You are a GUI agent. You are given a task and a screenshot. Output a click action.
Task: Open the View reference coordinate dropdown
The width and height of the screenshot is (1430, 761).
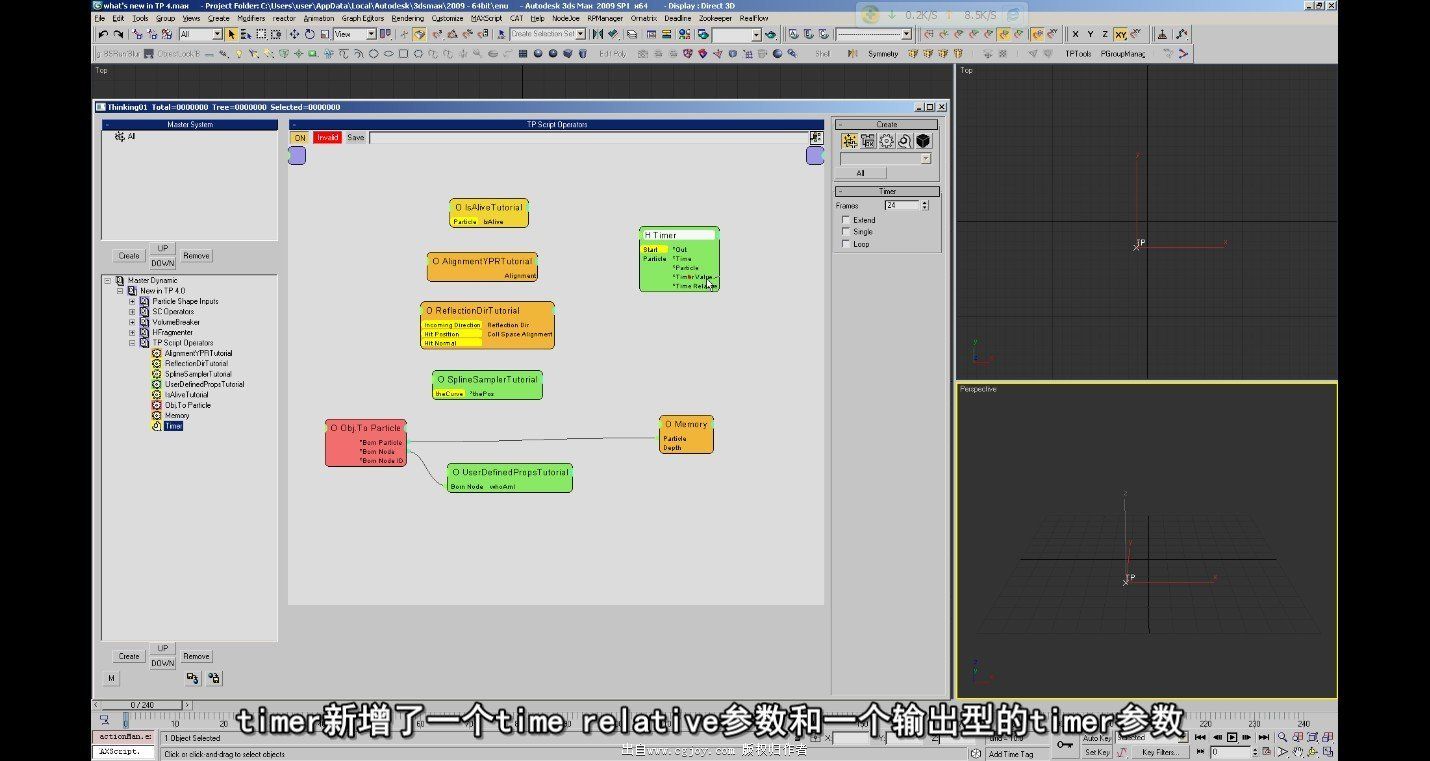point(371,34)
